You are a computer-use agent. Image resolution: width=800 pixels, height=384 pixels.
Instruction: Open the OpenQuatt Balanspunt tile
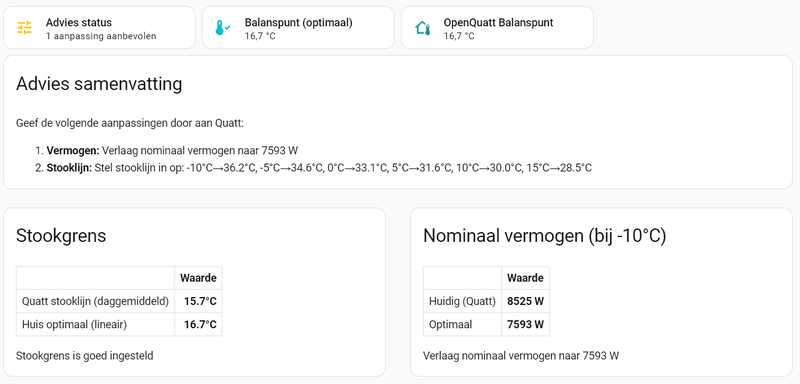point(497,28)
